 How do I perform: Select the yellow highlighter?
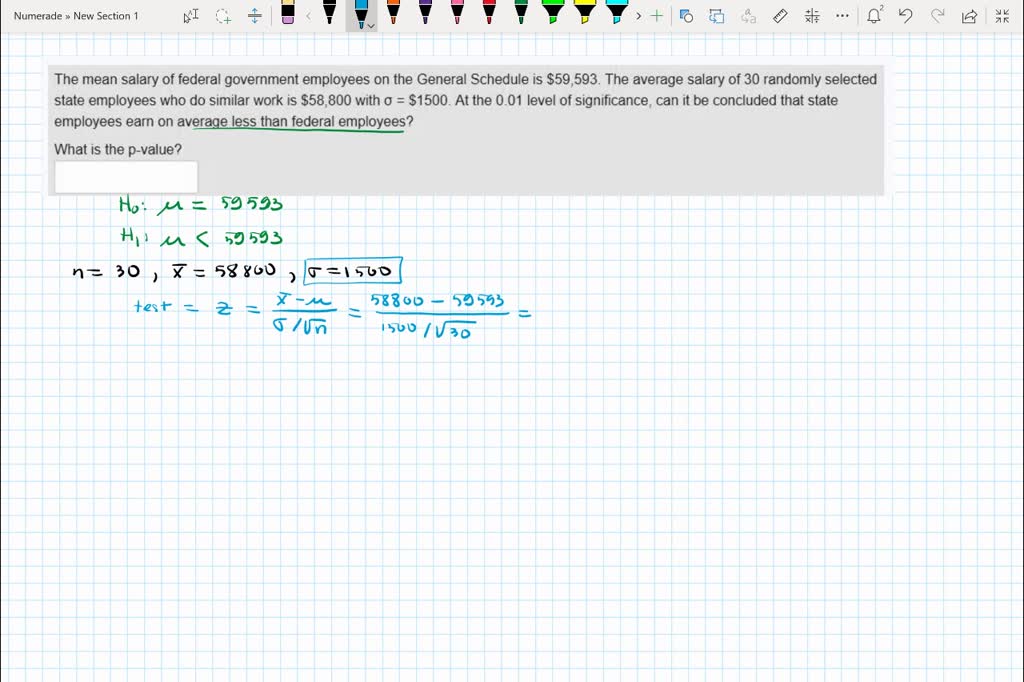tap(584, 13)
